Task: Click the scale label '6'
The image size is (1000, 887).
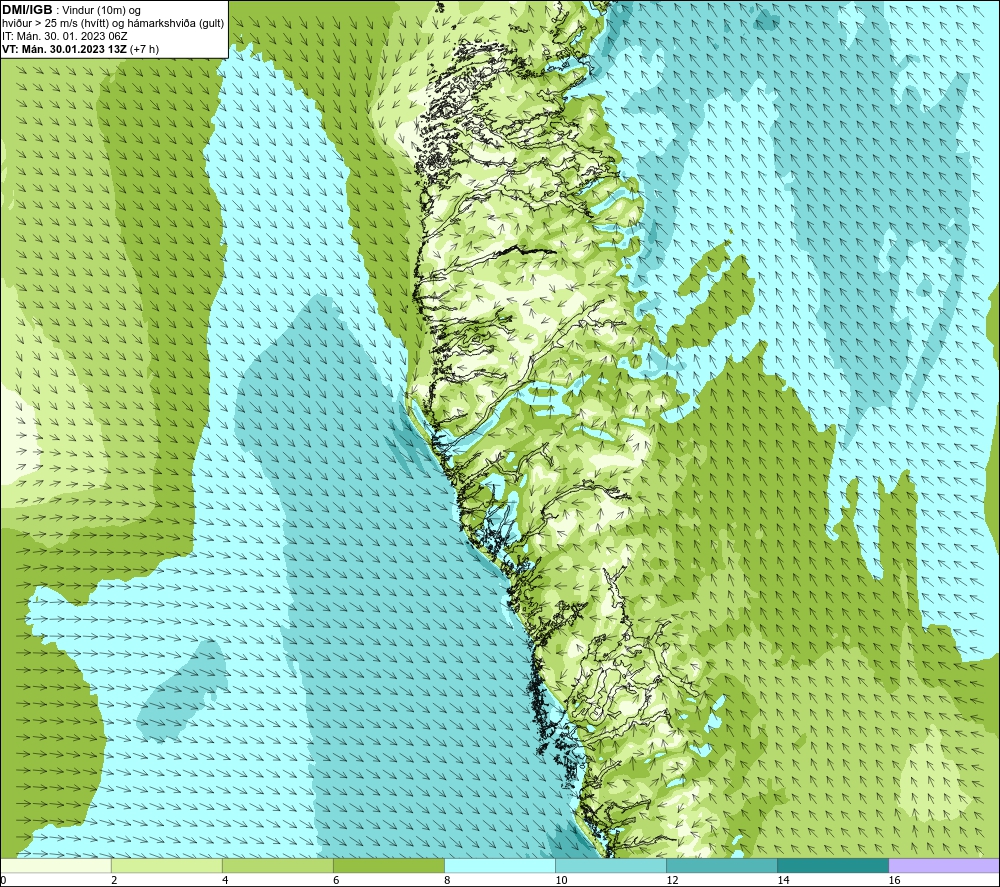Action: (336, 880)
